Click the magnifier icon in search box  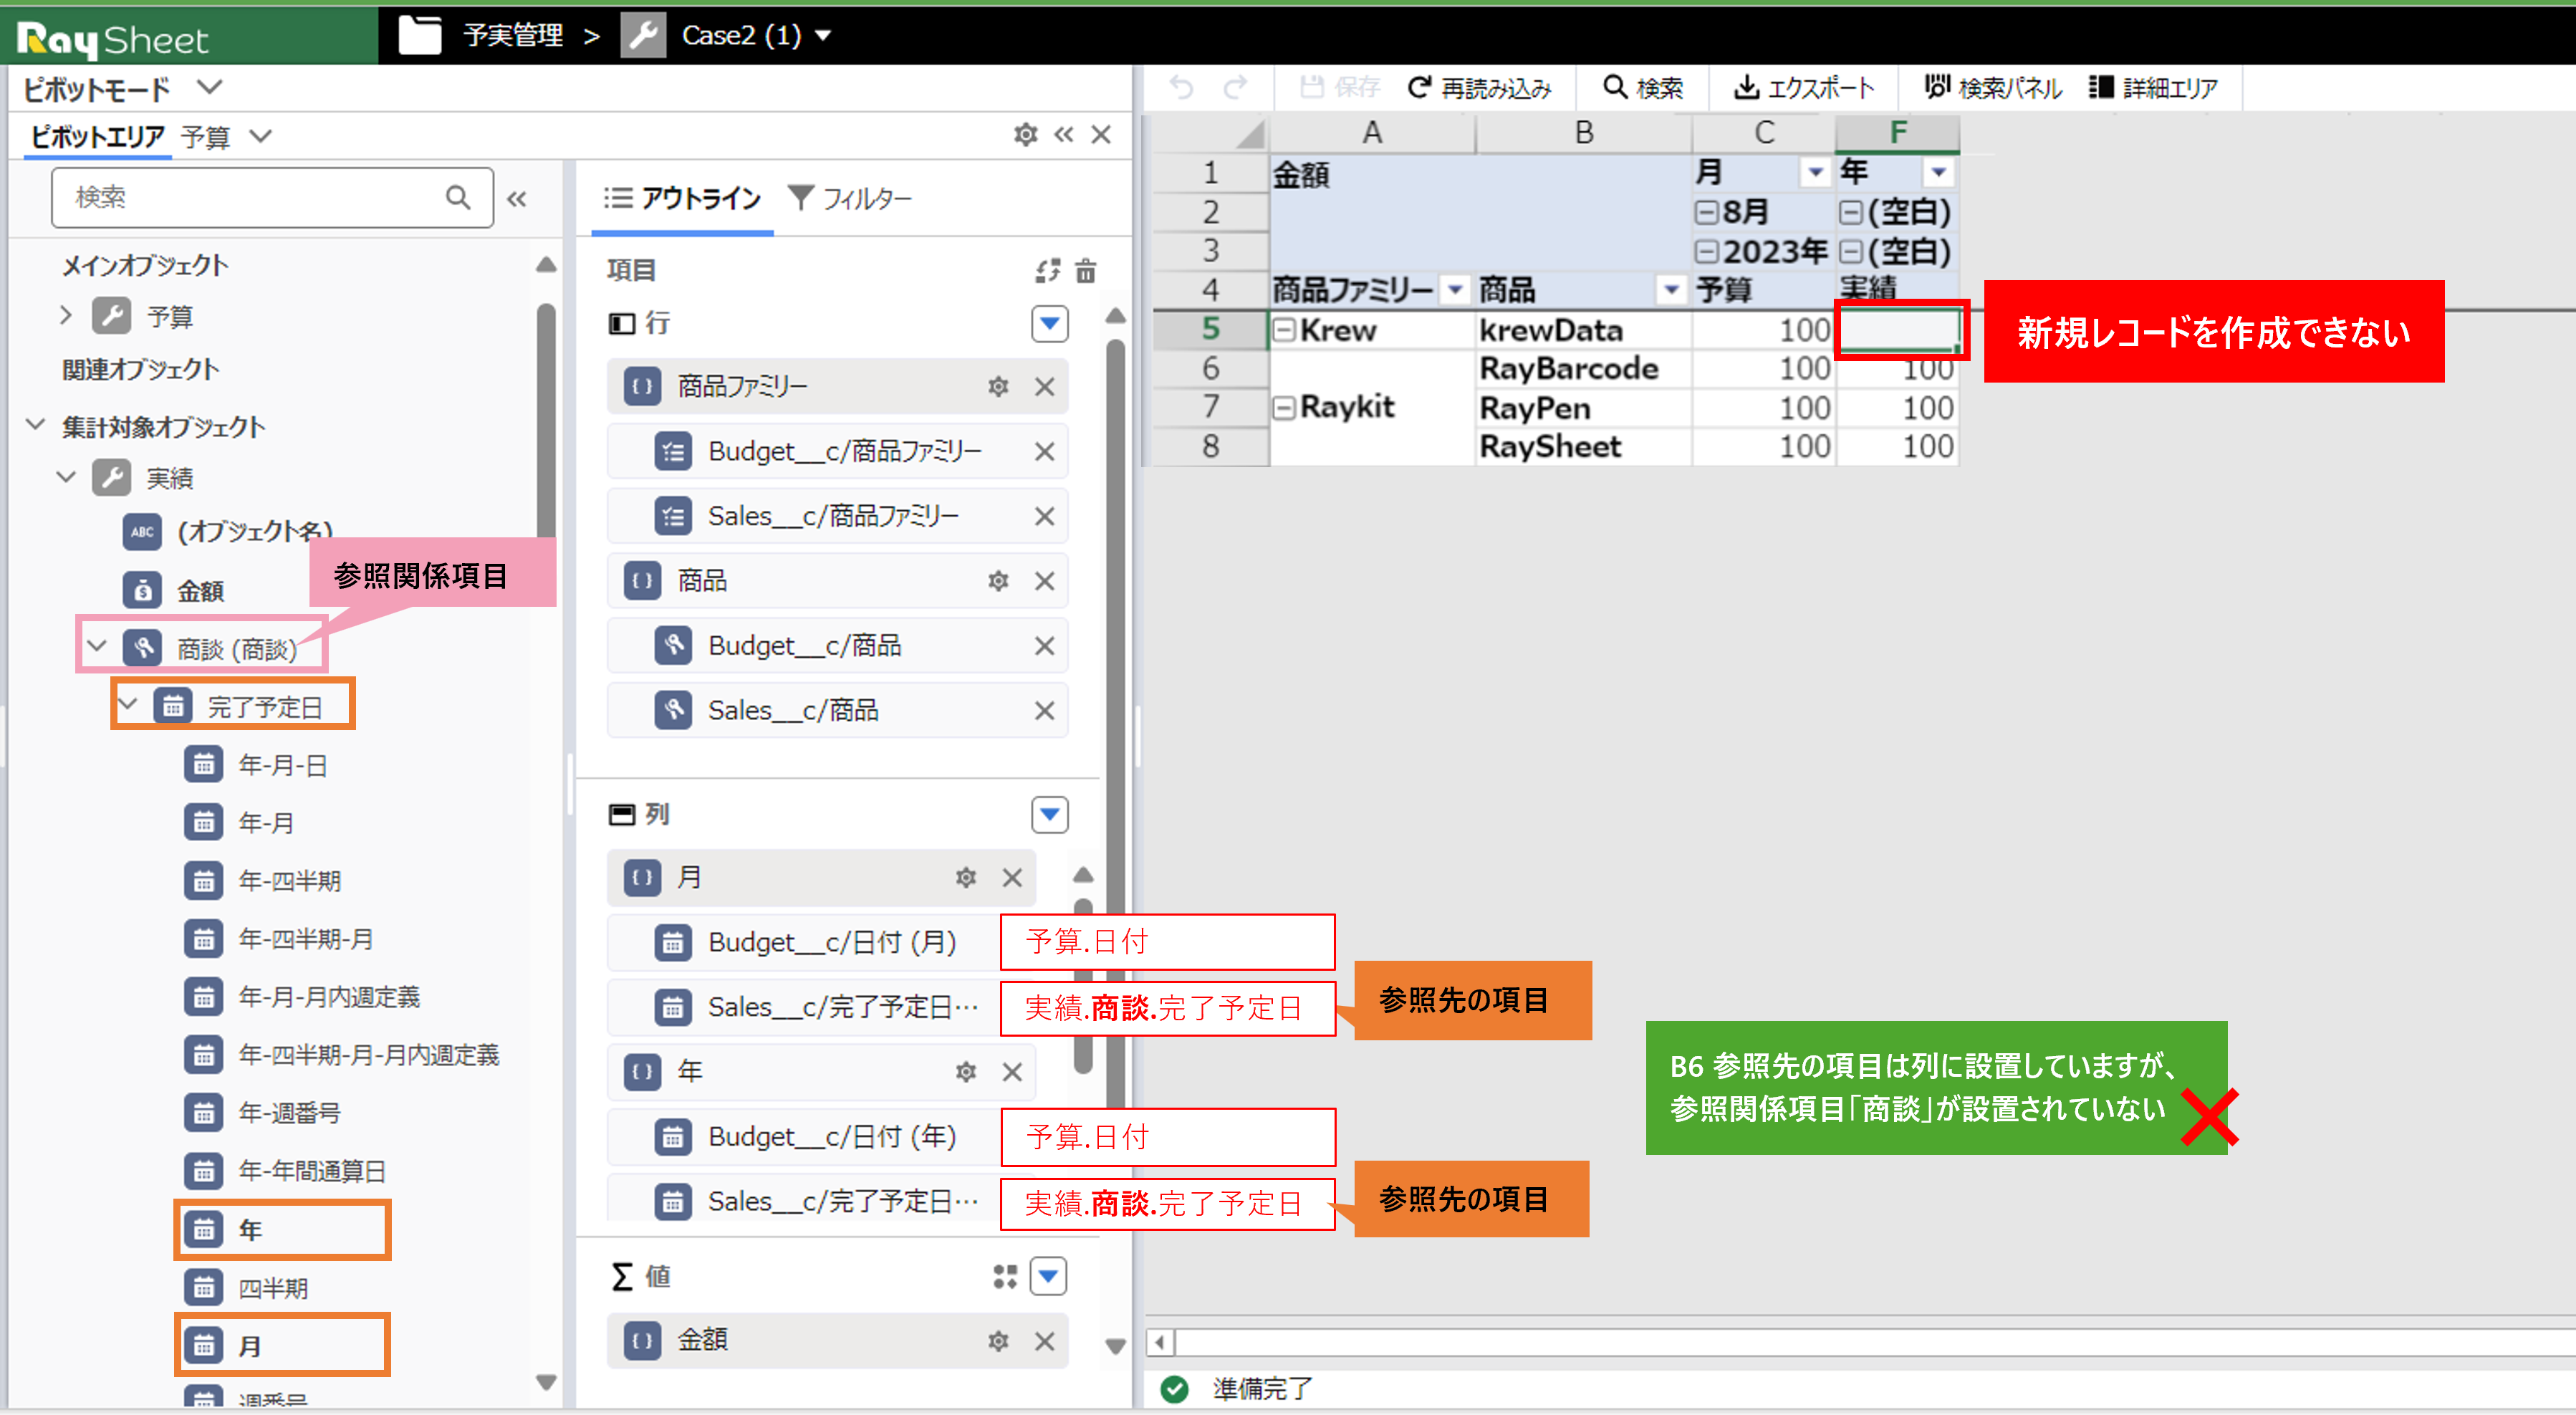click(x=458, y=197)
